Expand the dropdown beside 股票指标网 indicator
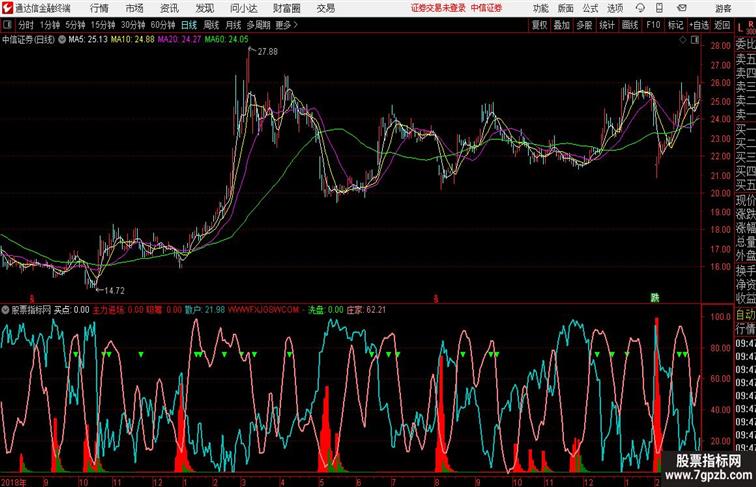Image resolution: width=756 pixels, height=487 pixels. pyautogui.click(x=5, y=310)
